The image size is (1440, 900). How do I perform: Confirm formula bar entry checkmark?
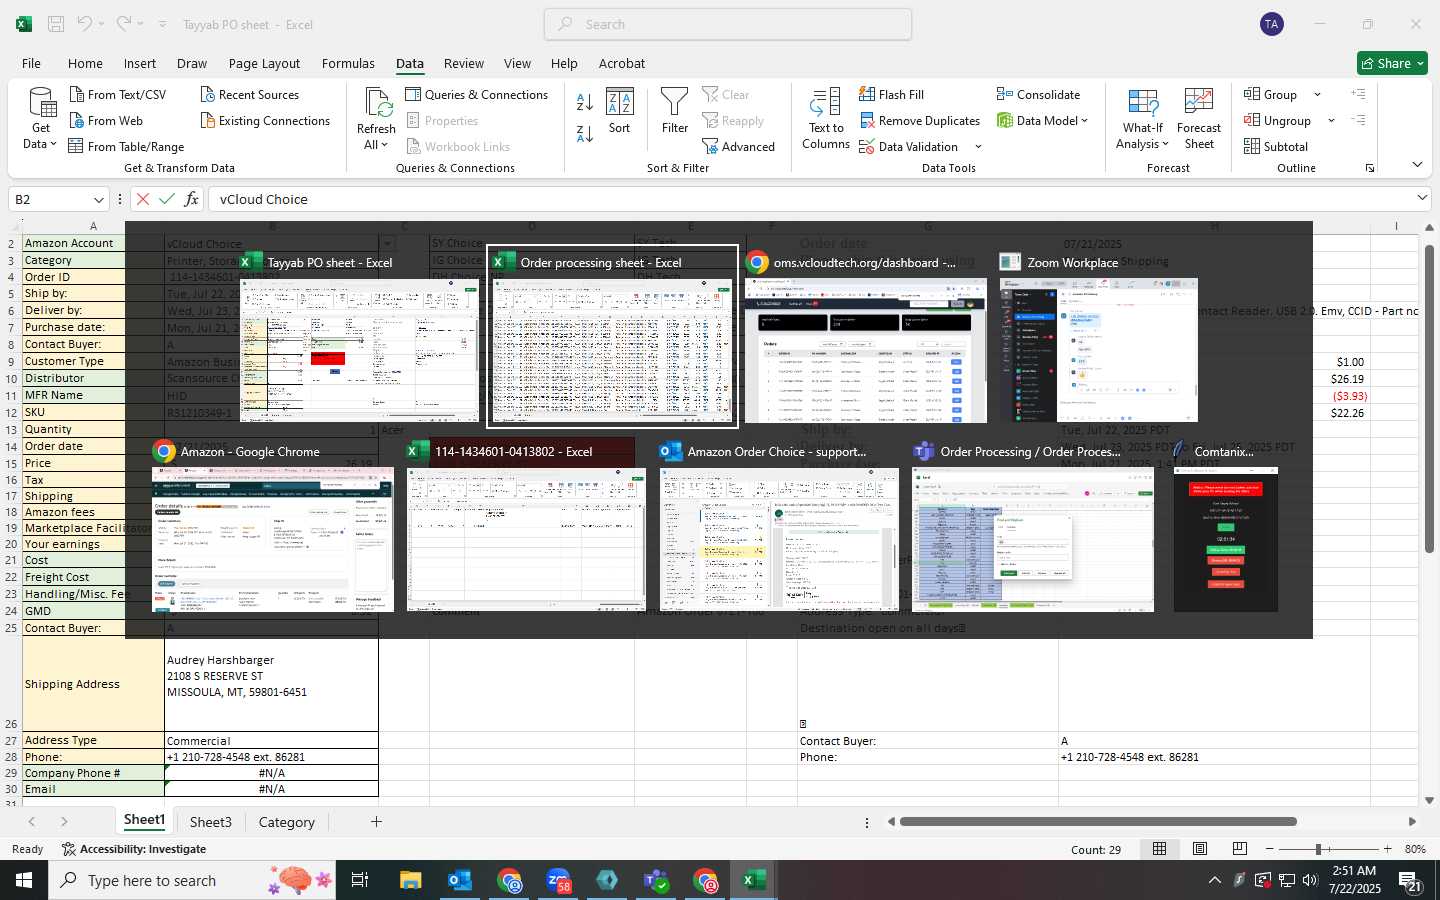[x=167, y=199]
